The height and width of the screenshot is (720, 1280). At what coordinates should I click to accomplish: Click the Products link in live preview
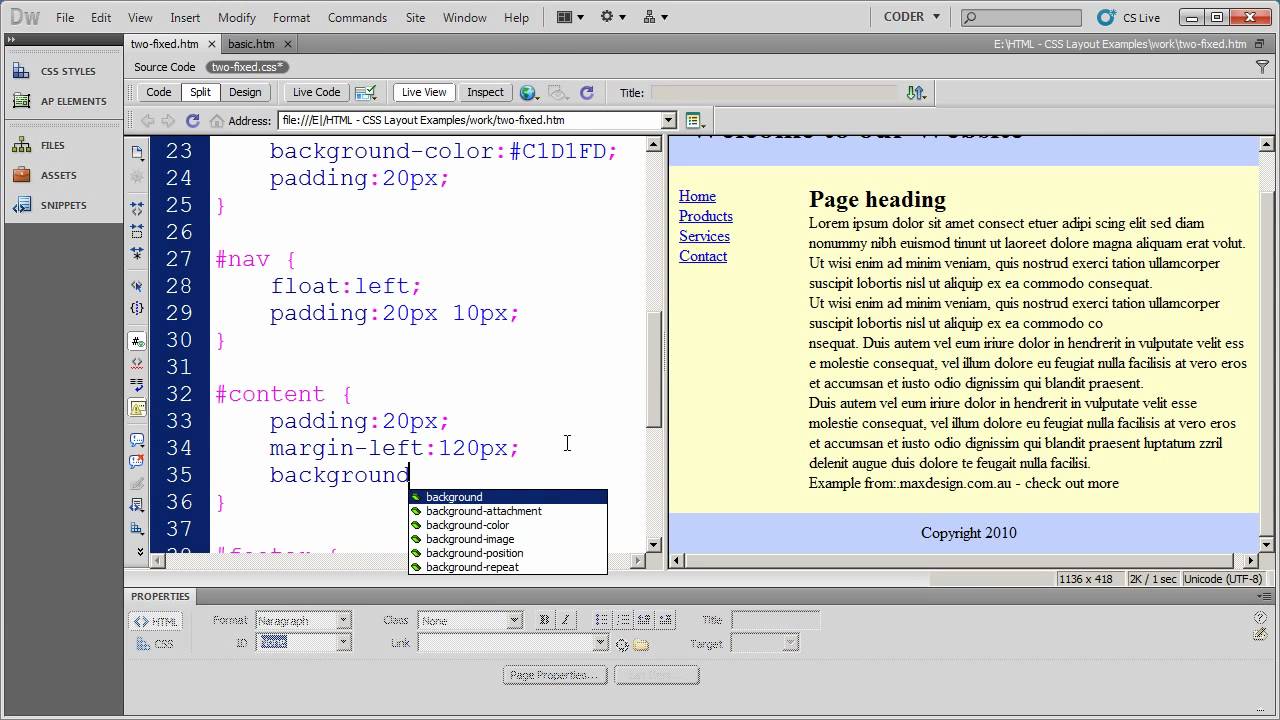click(x=705, y=216)
